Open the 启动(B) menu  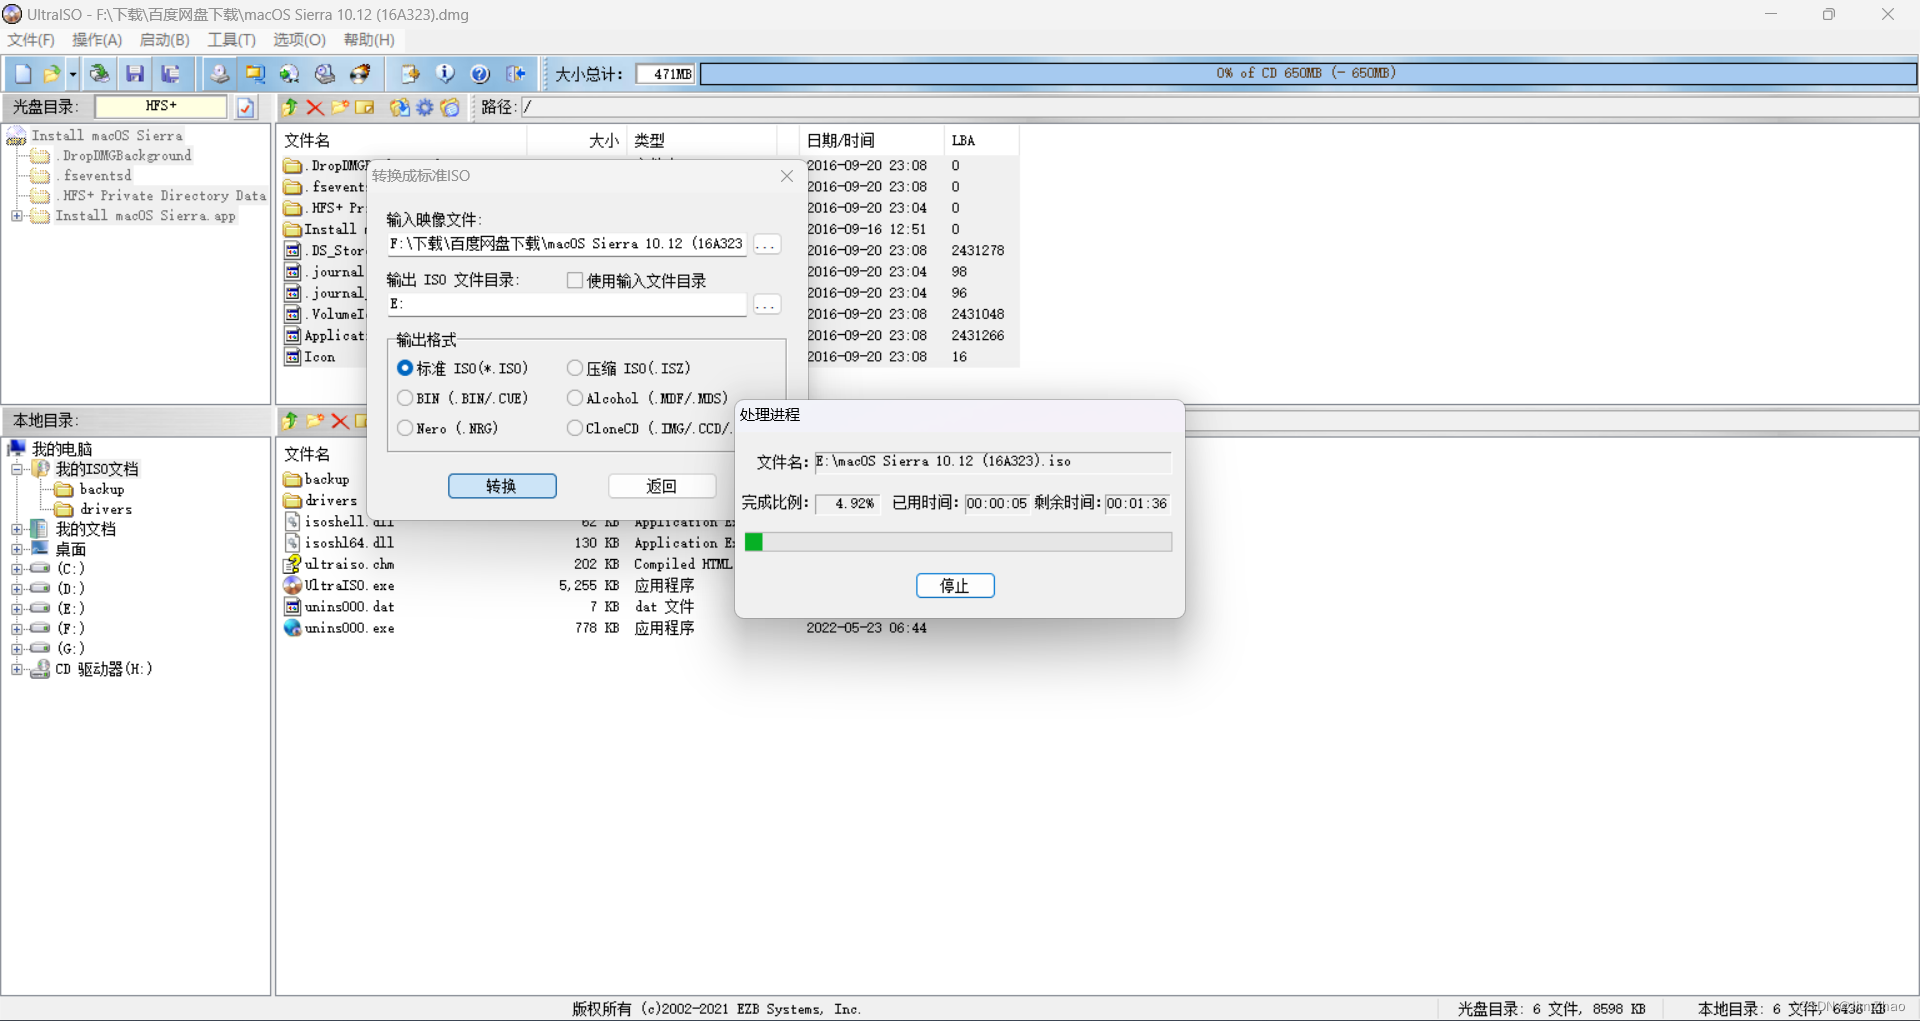tap(164, 40)
